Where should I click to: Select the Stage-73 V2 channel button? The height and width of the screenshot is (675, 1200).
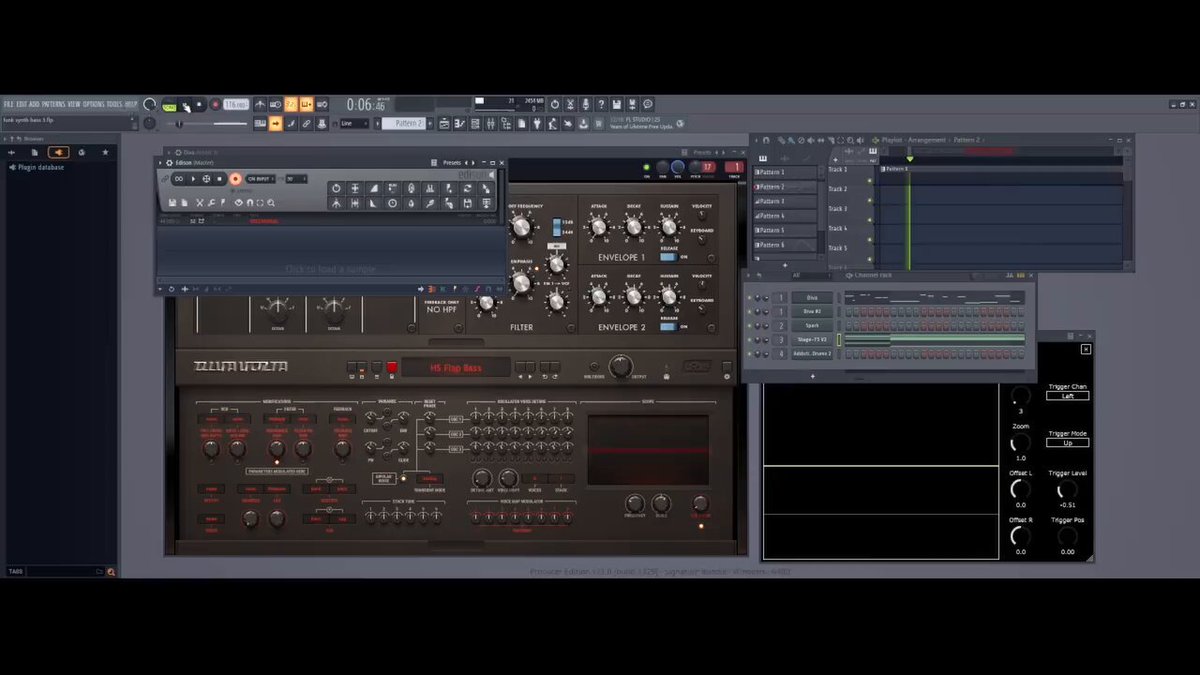point(812,340)
